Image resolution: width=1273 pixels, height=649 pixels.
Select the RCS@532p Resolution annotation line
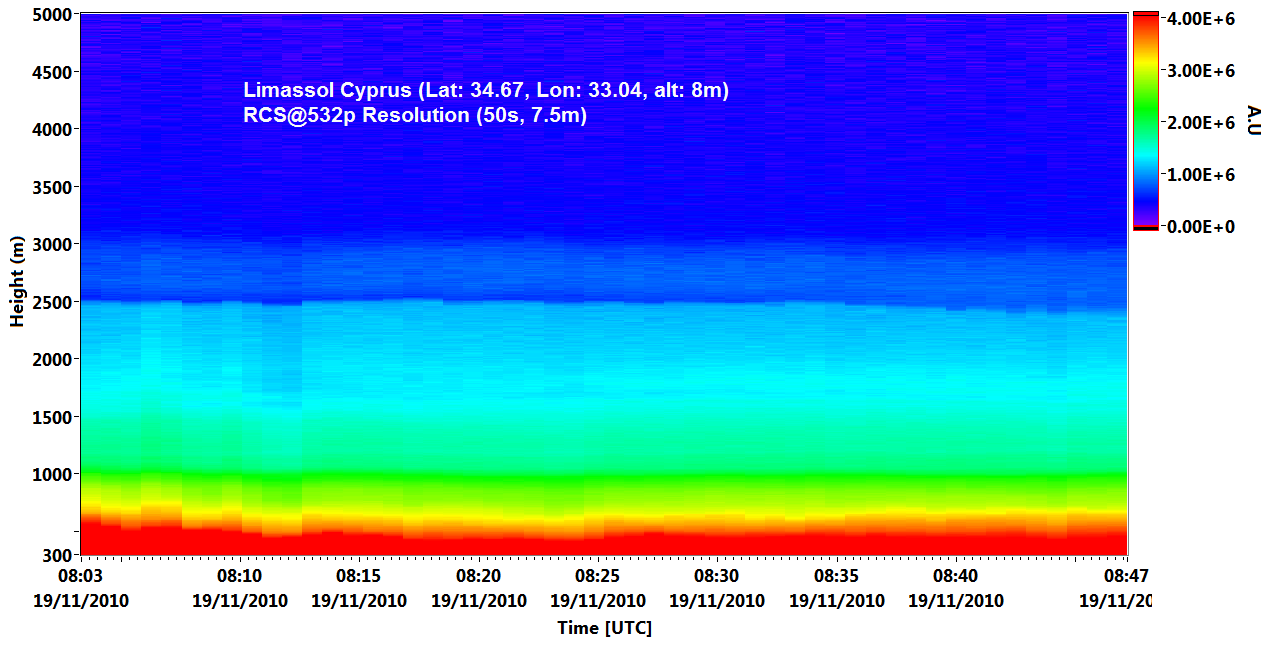(414, 116)
